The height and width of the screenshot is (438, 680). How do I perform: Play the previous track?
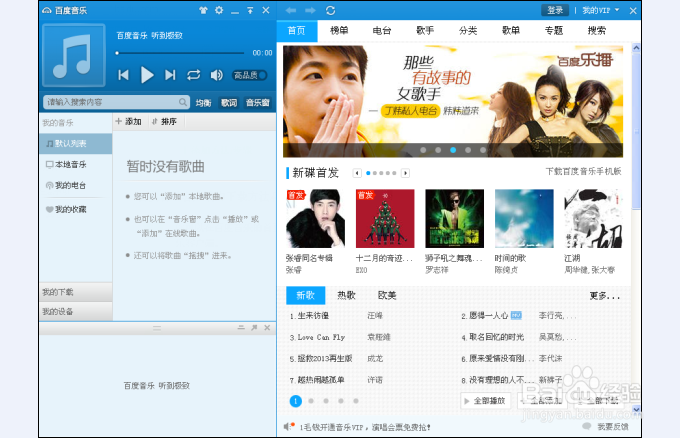pyautogui.click(x=124, y=75)
